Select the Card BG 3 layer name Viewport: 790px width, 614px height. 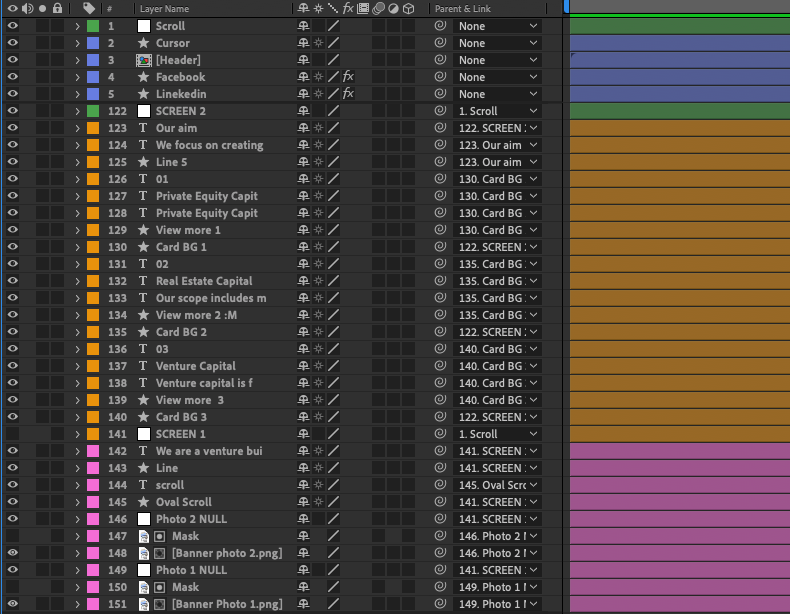[181, 417]
